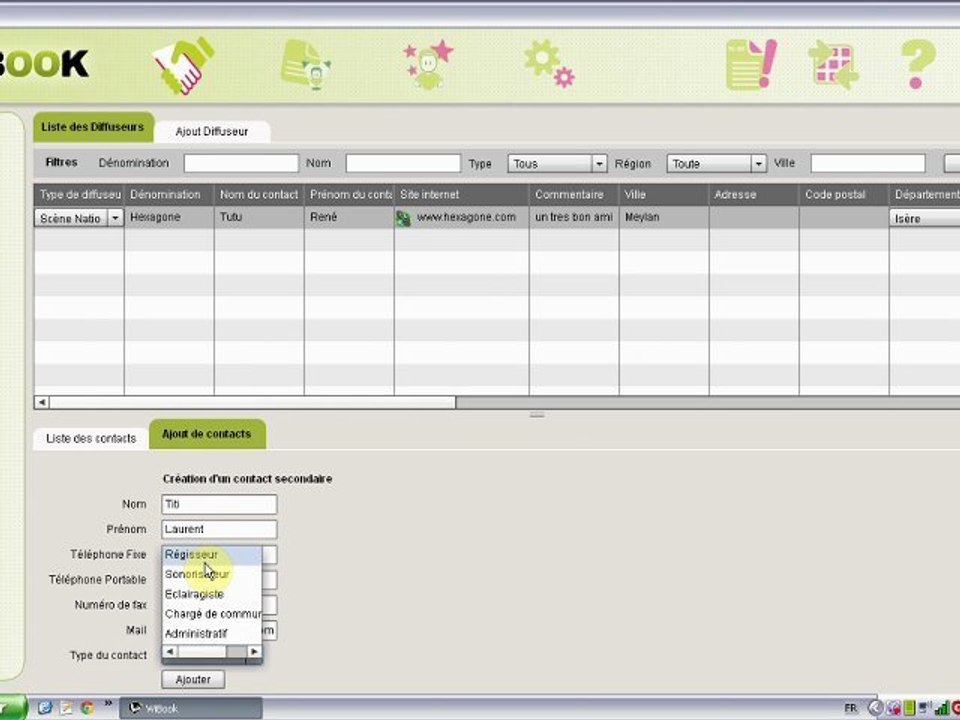Open the document with exclamation mark icon
This screenshot has width=960, height=720.
751,64
